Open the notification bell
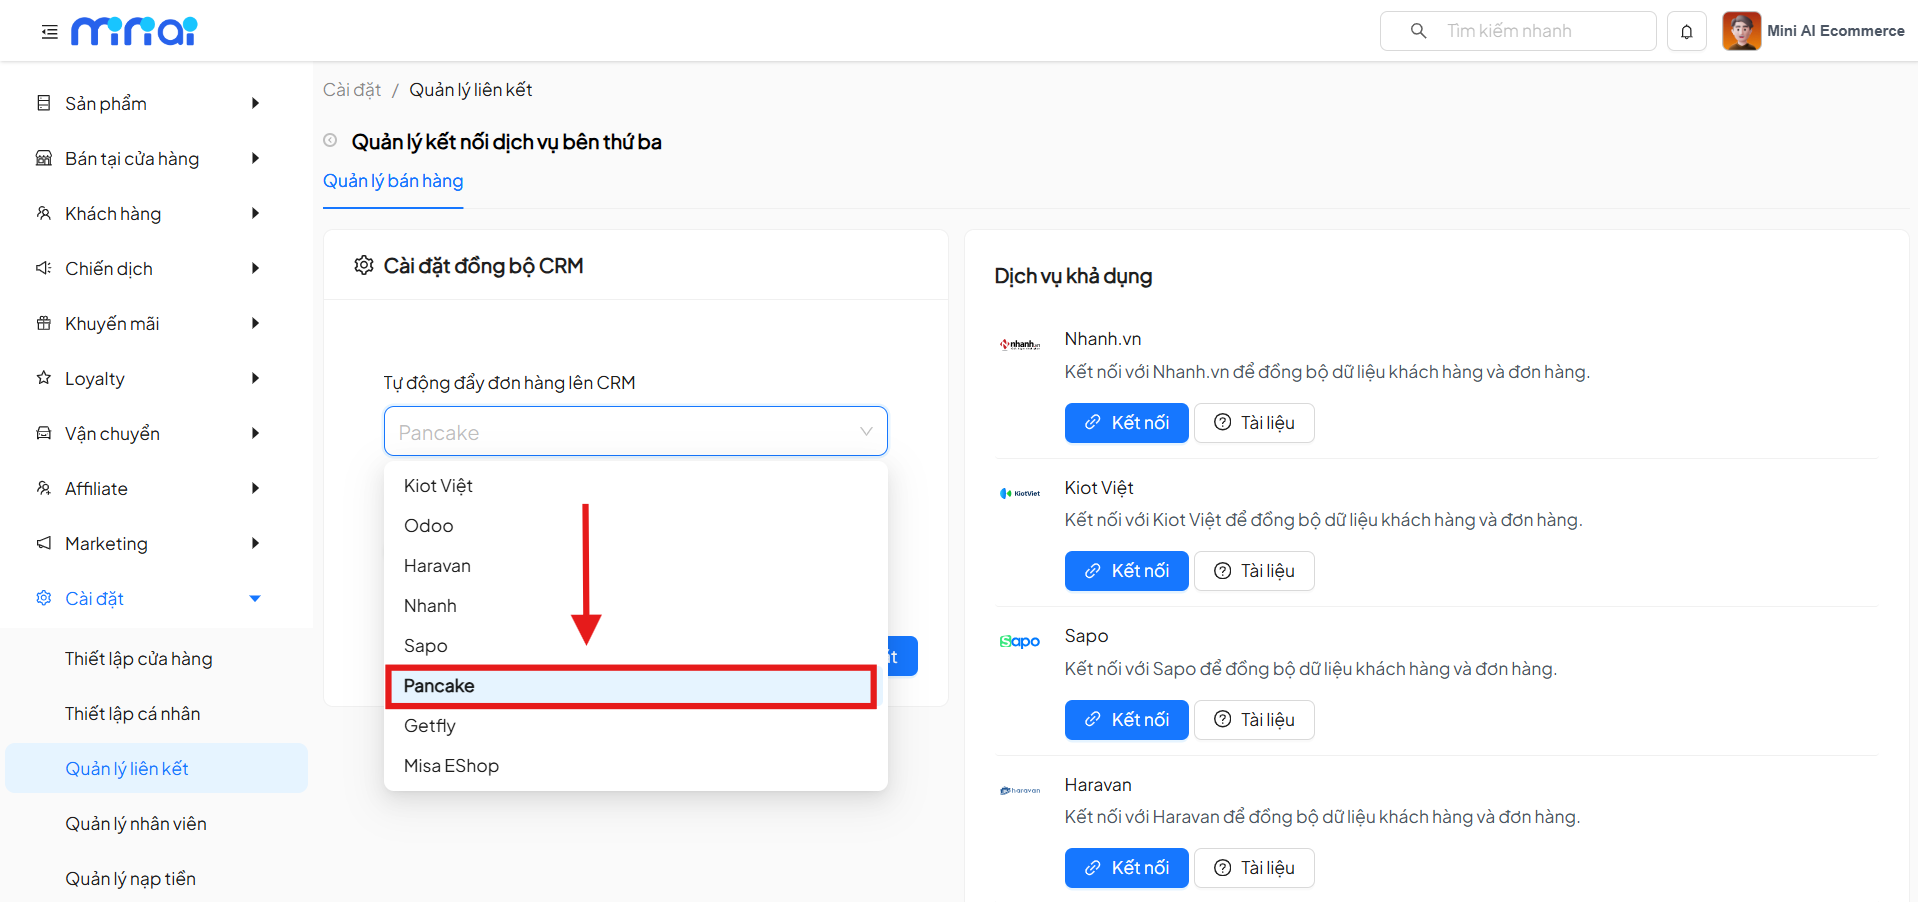 click(x=1686, y=31)
